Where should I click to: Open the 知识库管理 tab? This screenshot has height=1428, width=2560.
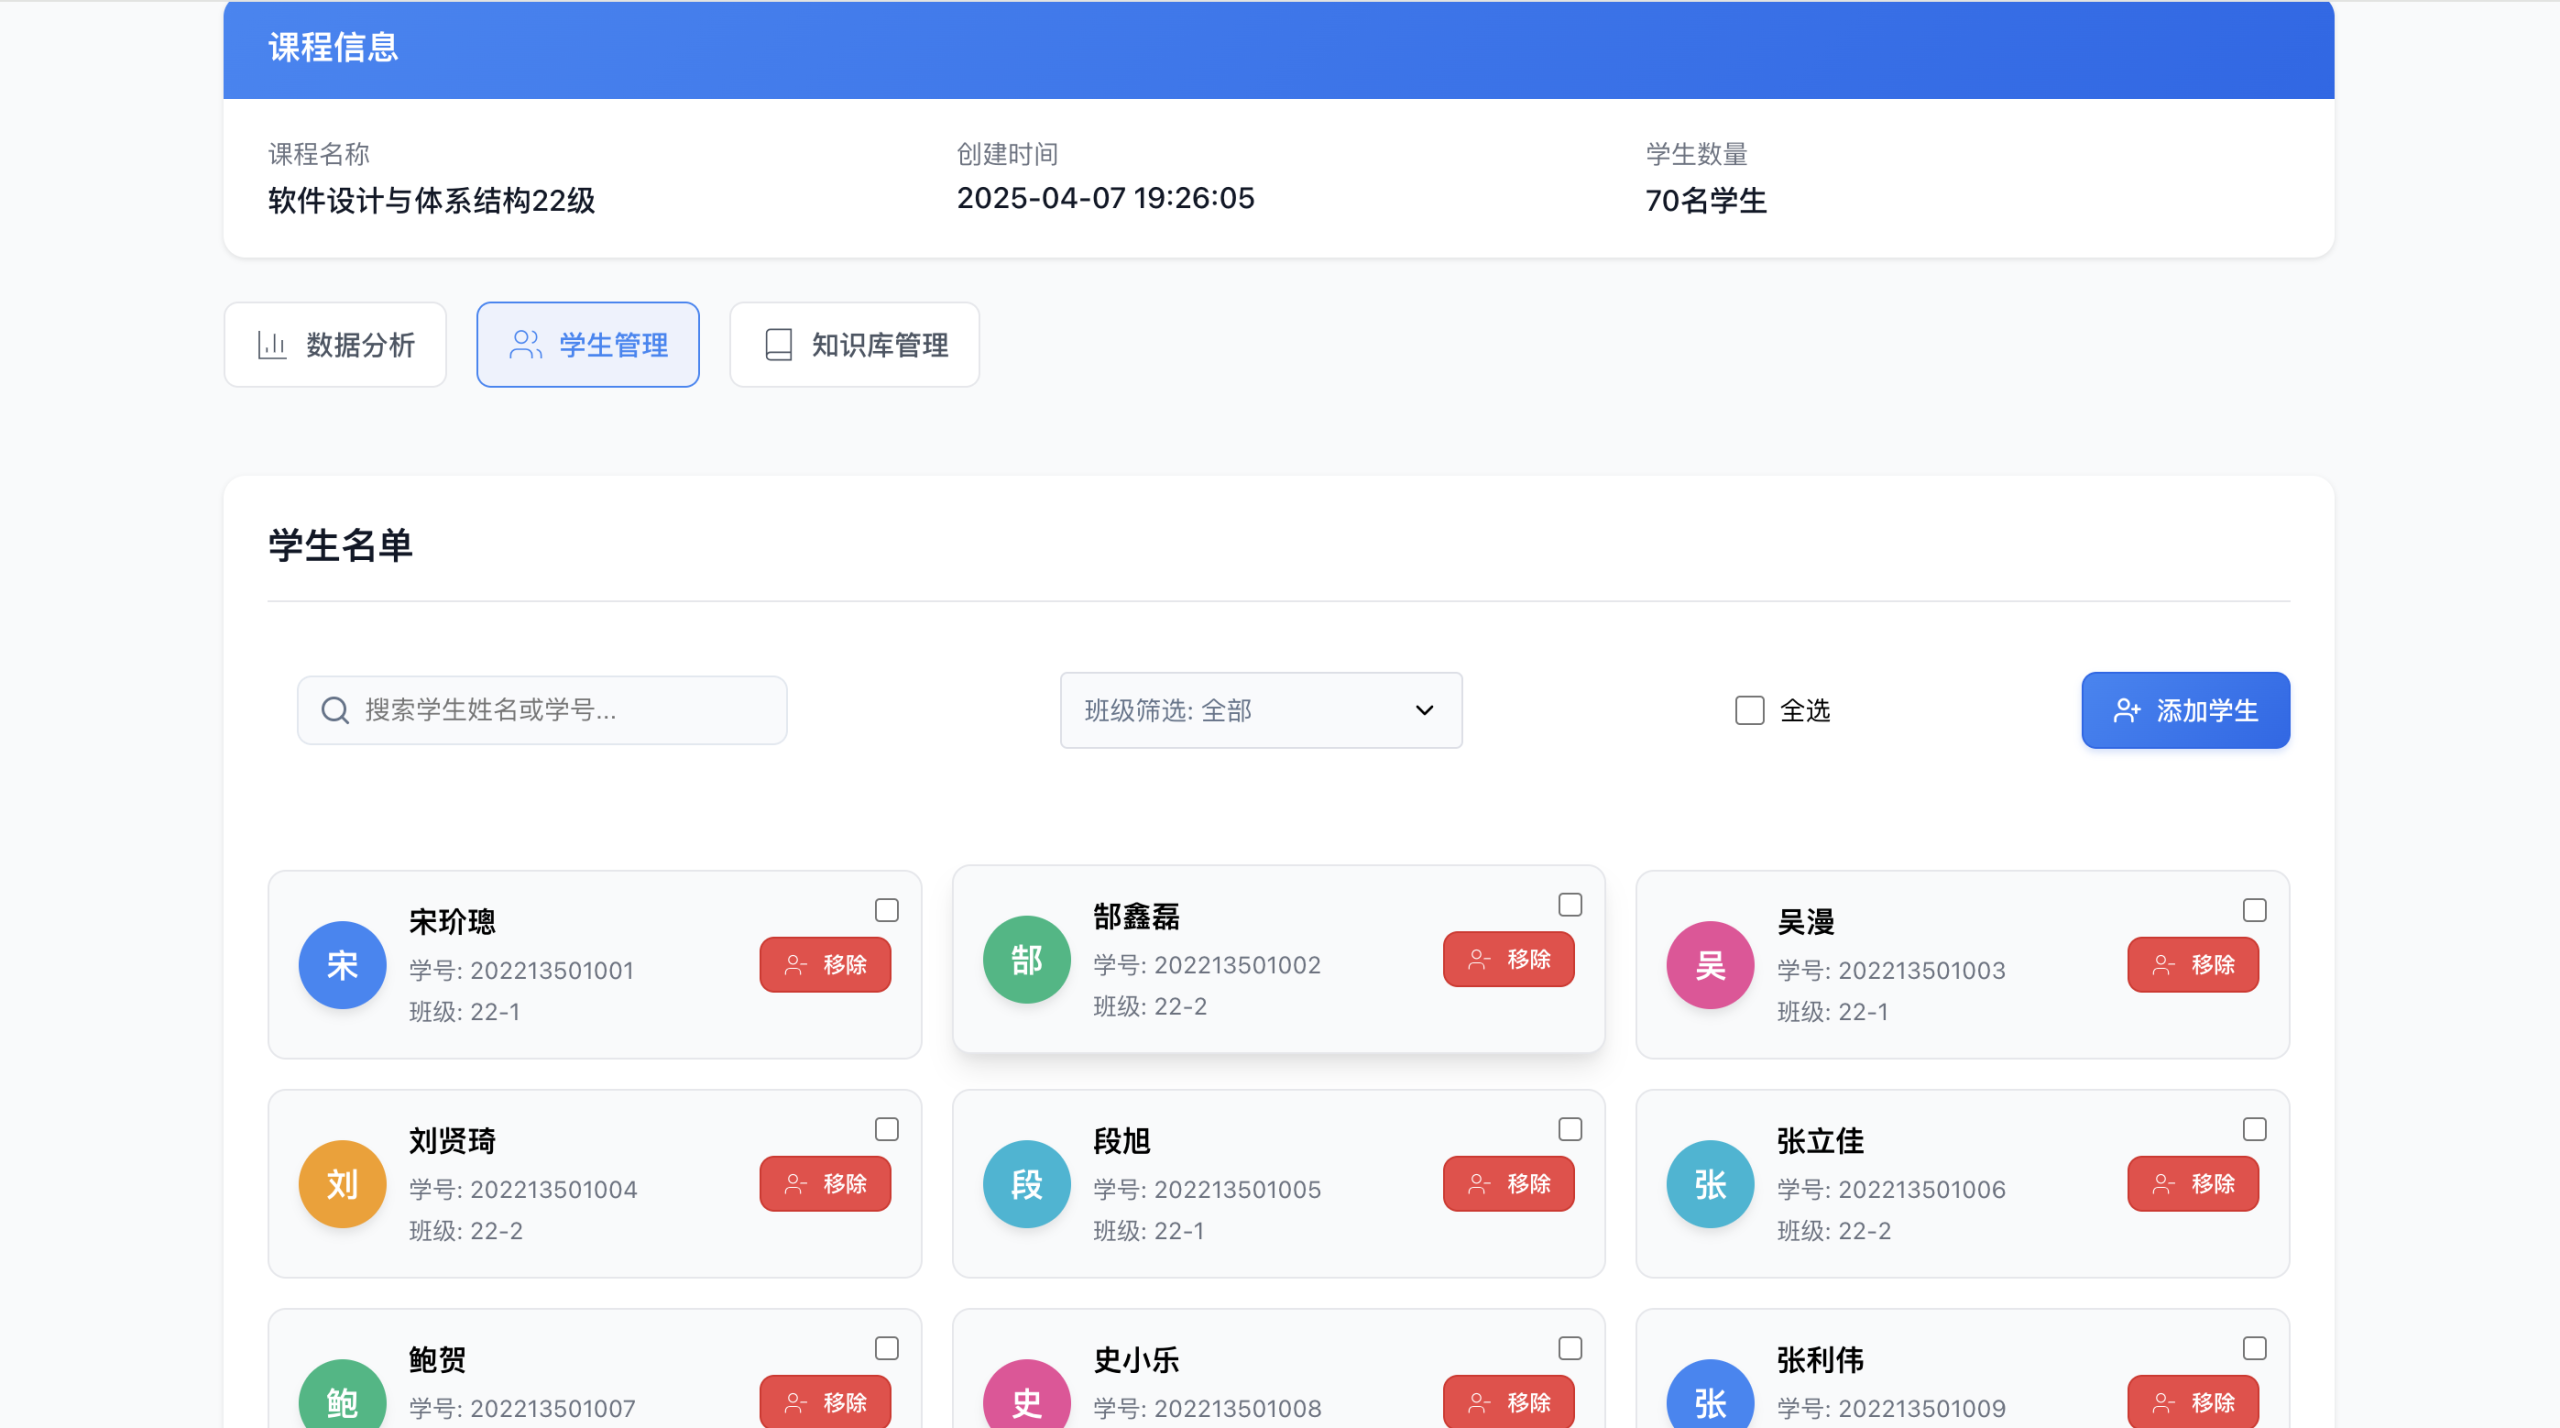coord(854,345)
